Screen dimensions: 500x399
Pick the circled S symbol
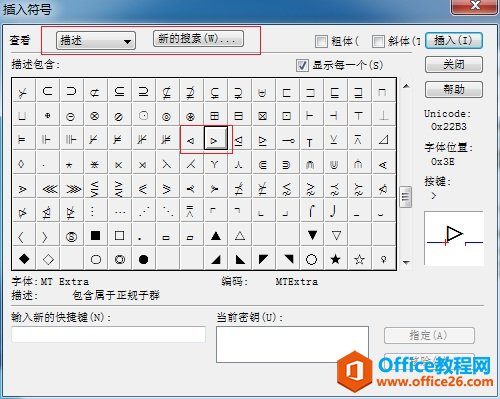(72, 237)
